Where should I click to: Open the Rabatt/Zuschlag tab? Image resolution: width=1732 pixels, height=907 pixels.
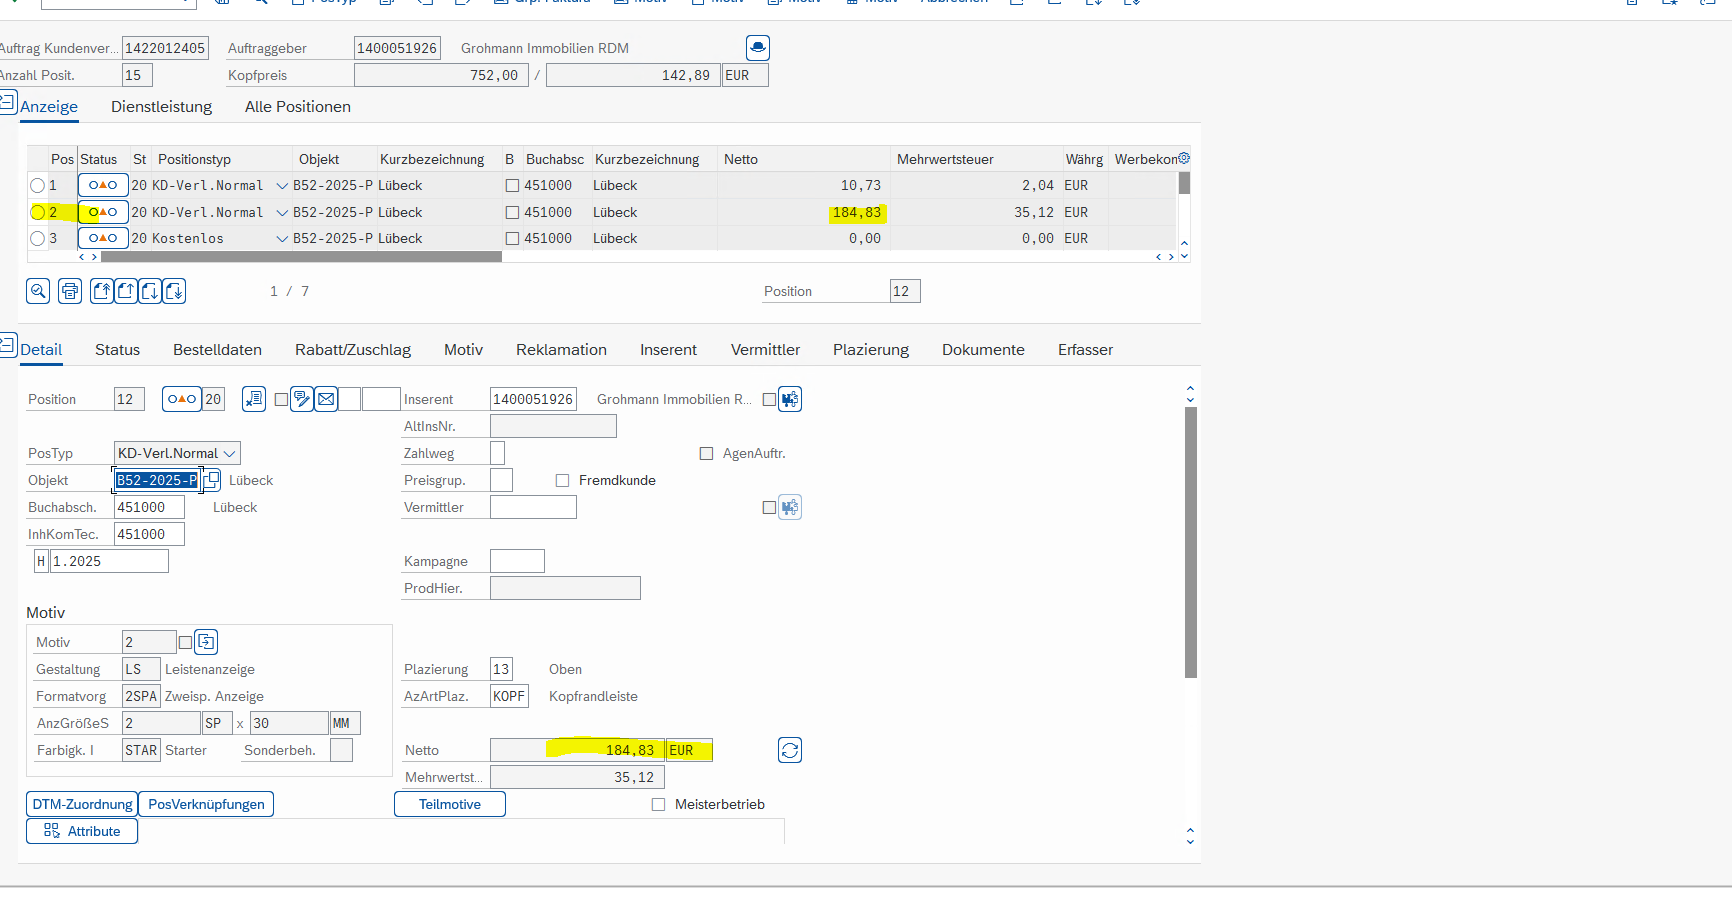click(x=353, y=349)
